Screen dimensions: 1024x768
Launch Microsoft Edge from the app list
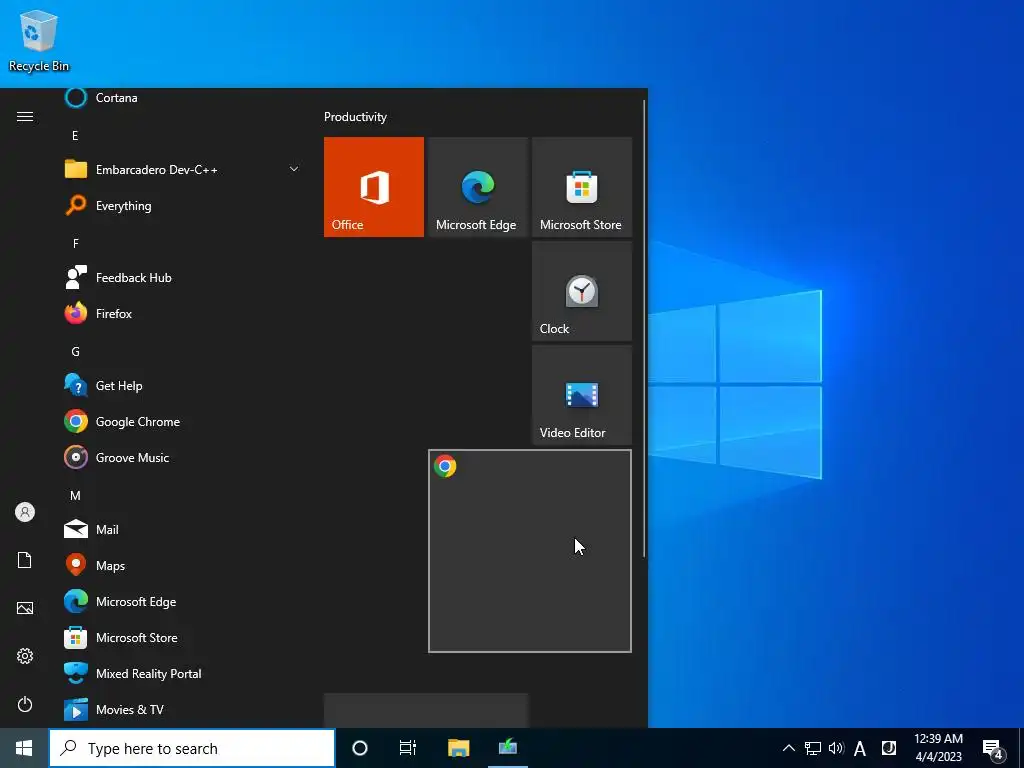(183, 601)
